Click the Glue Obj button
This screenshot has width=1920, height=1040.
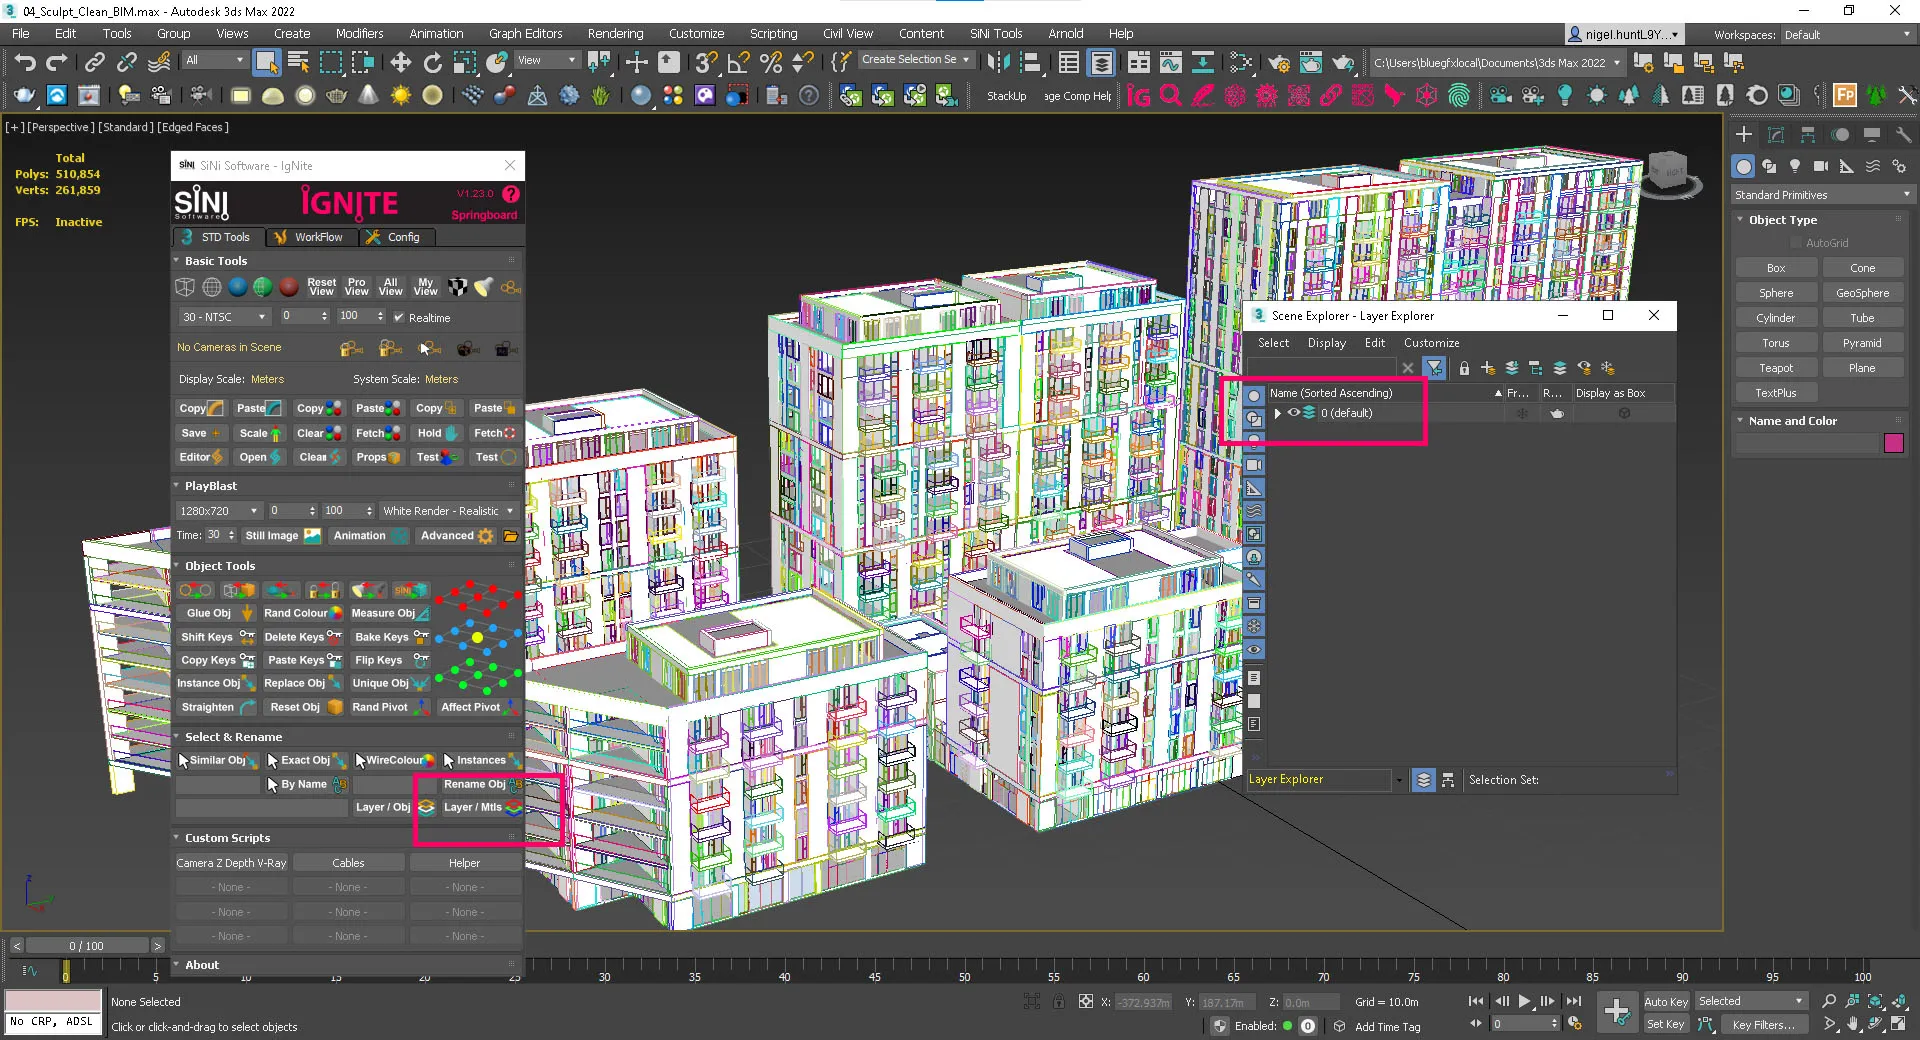tap(216, 613)
